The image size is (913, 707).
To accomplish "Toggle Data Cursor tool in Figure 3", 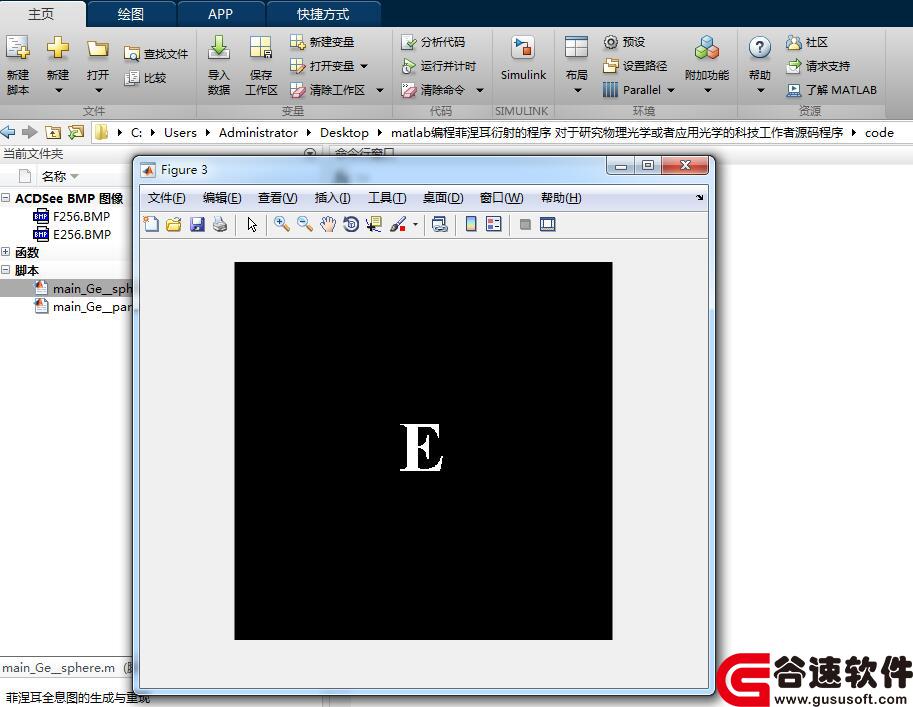I will [x=373, y=224].
